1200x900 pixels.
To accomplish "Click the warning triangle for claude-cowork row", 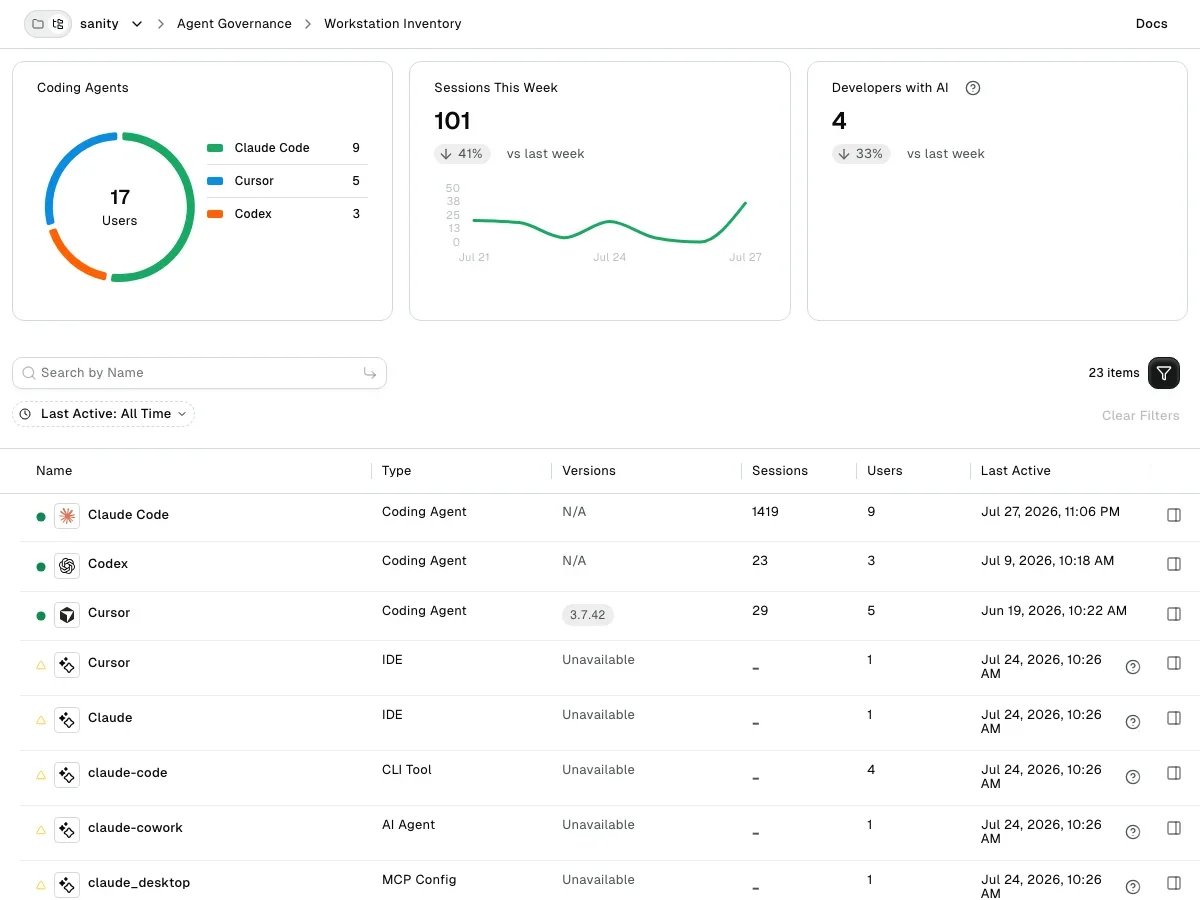I will (x=41, y=830).
